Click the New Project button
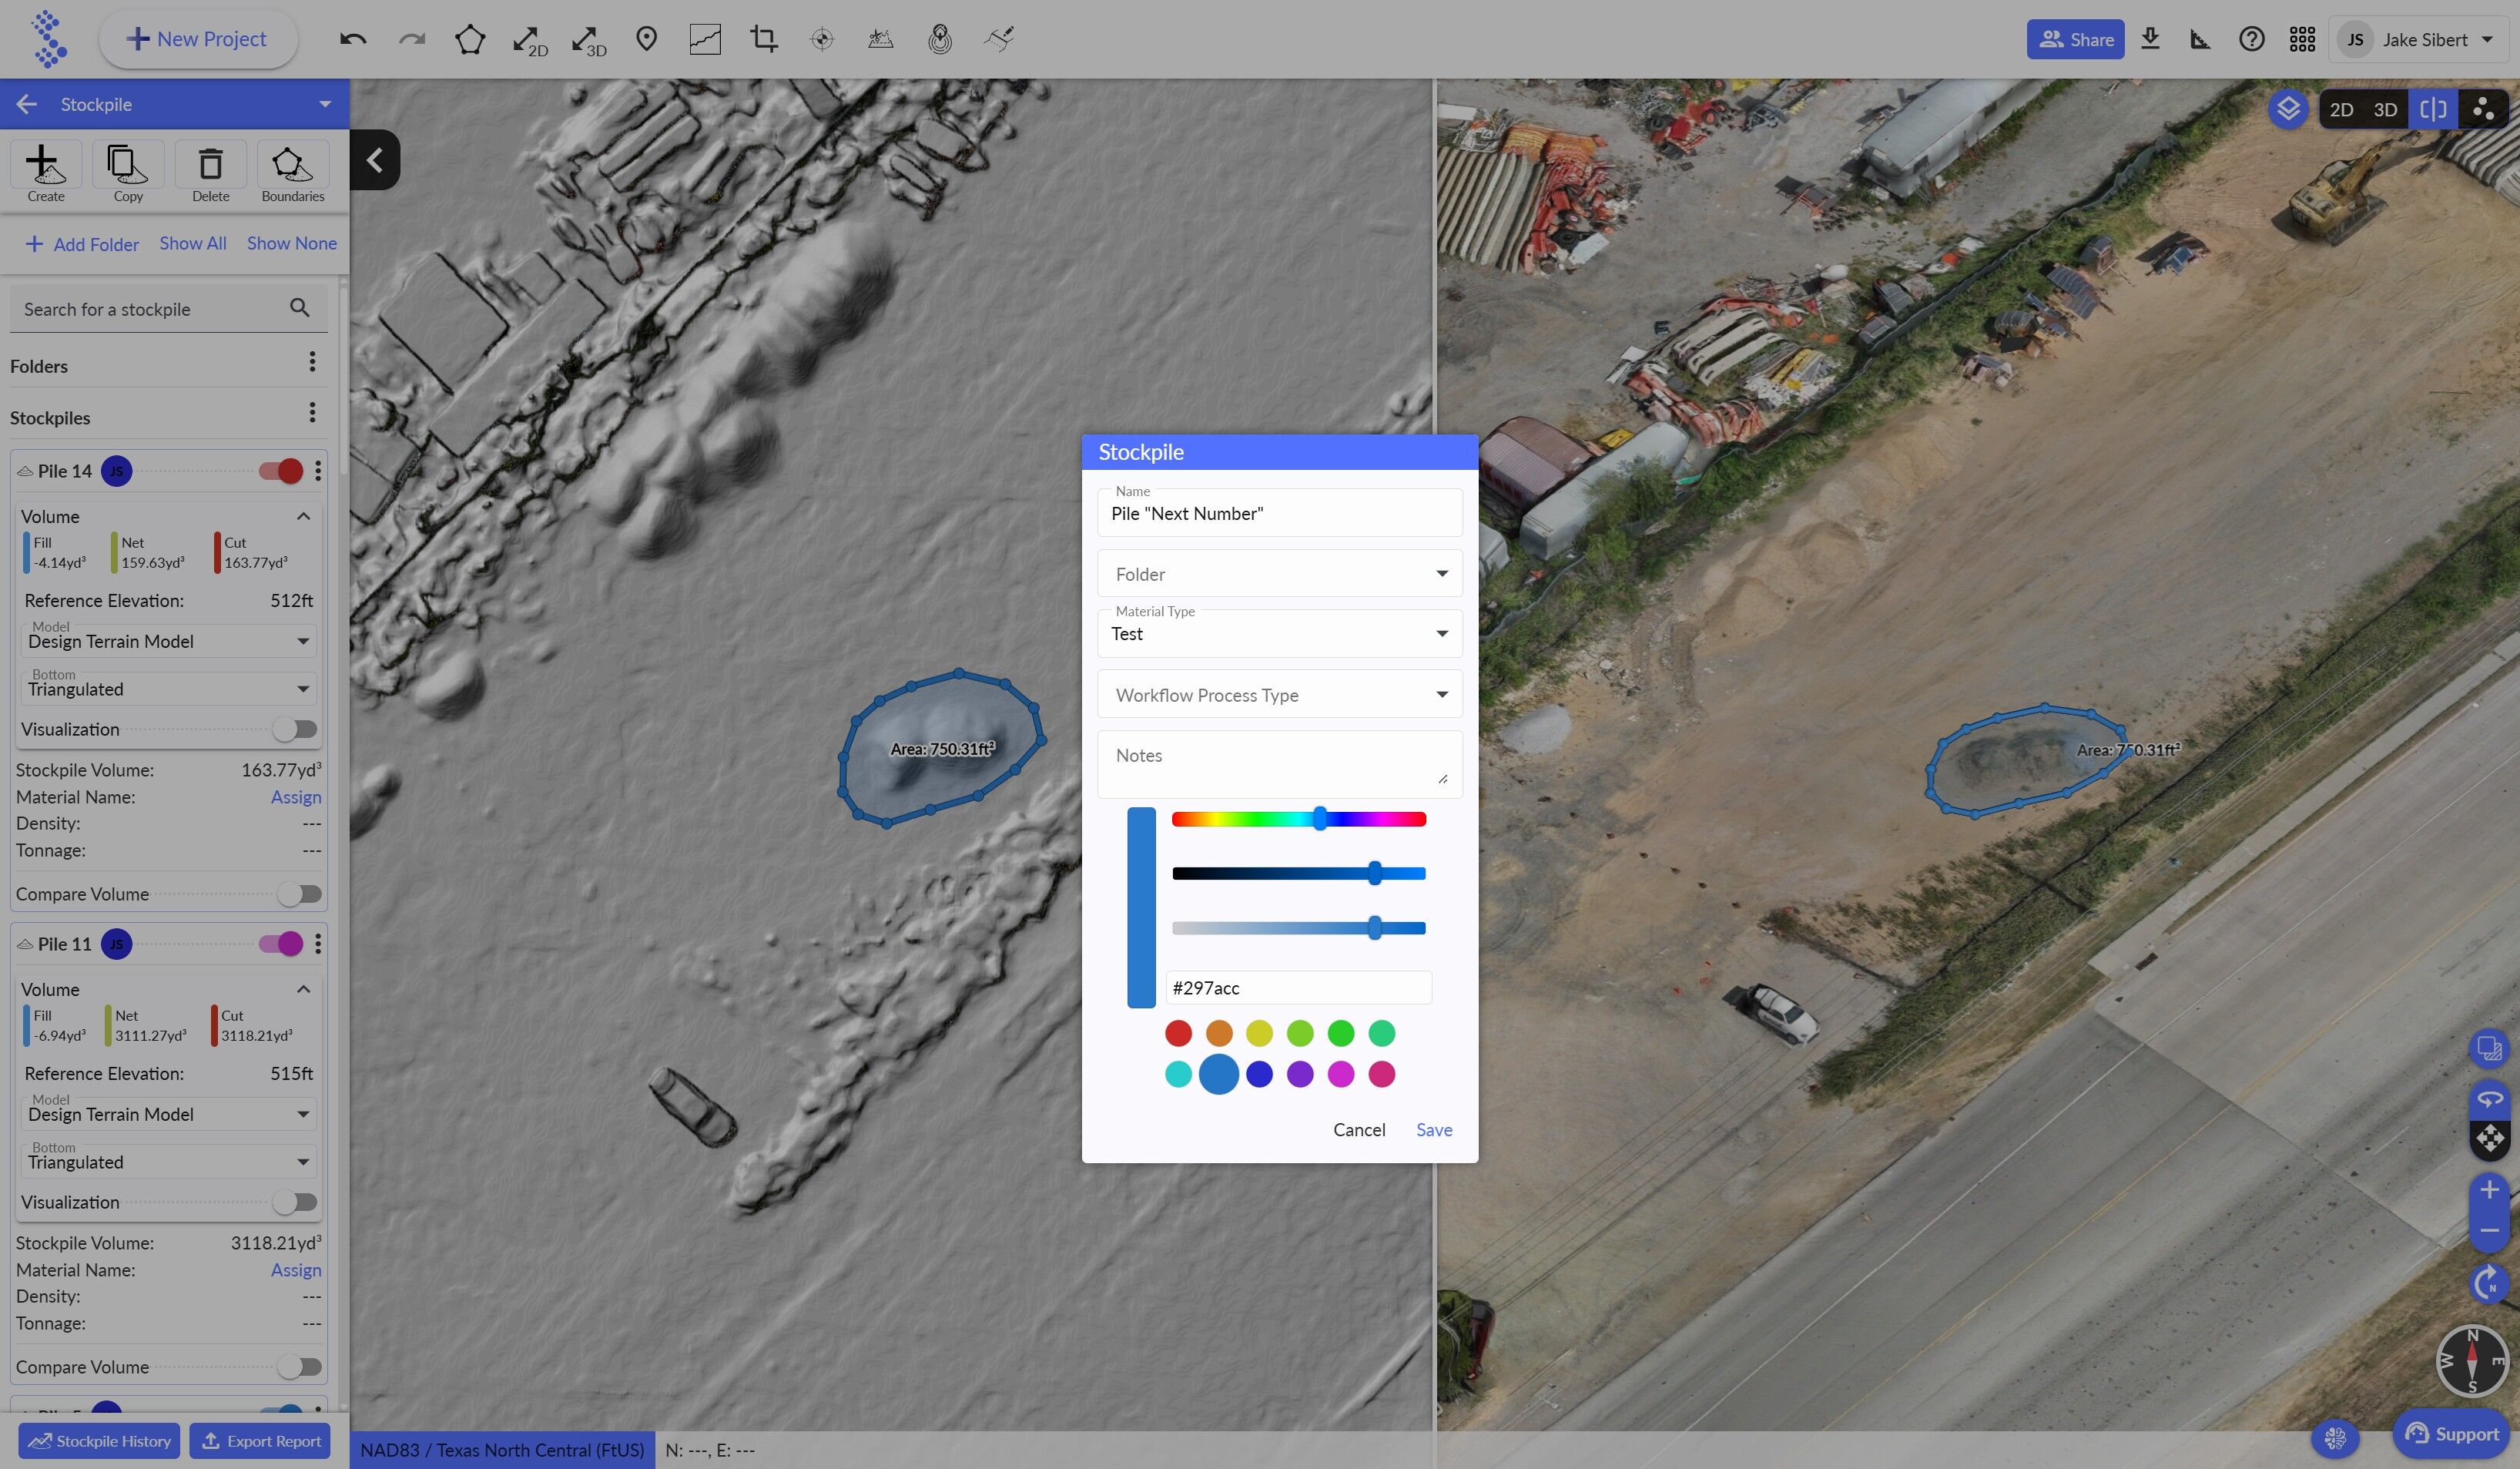This screenshot has height=1469, width=2520. click(197, 39)
